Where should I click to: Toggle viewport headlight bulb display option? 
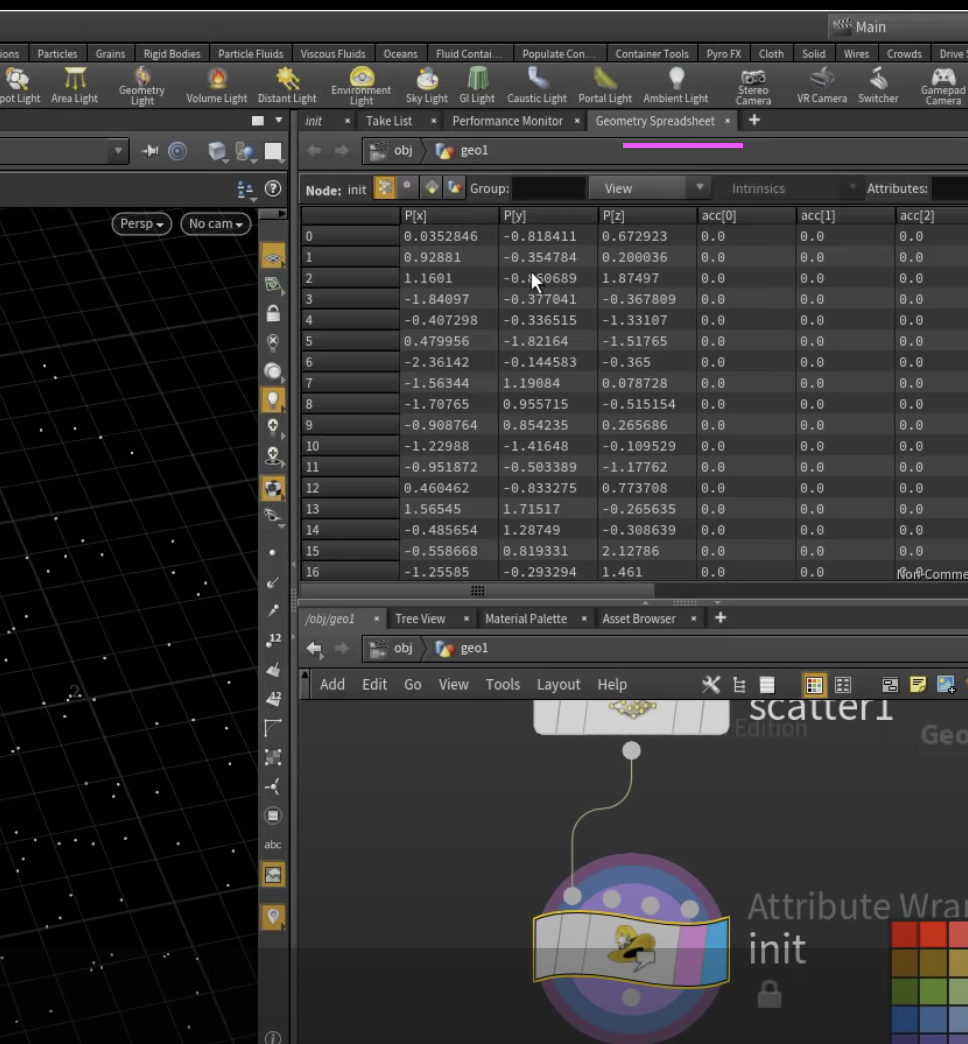click(x=273, y=400)
